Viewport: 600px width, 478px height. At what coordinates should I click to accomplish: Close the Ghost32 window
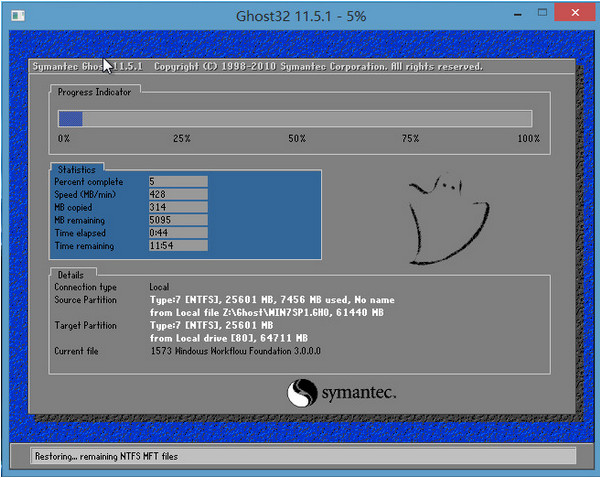(x=575, y=13)
